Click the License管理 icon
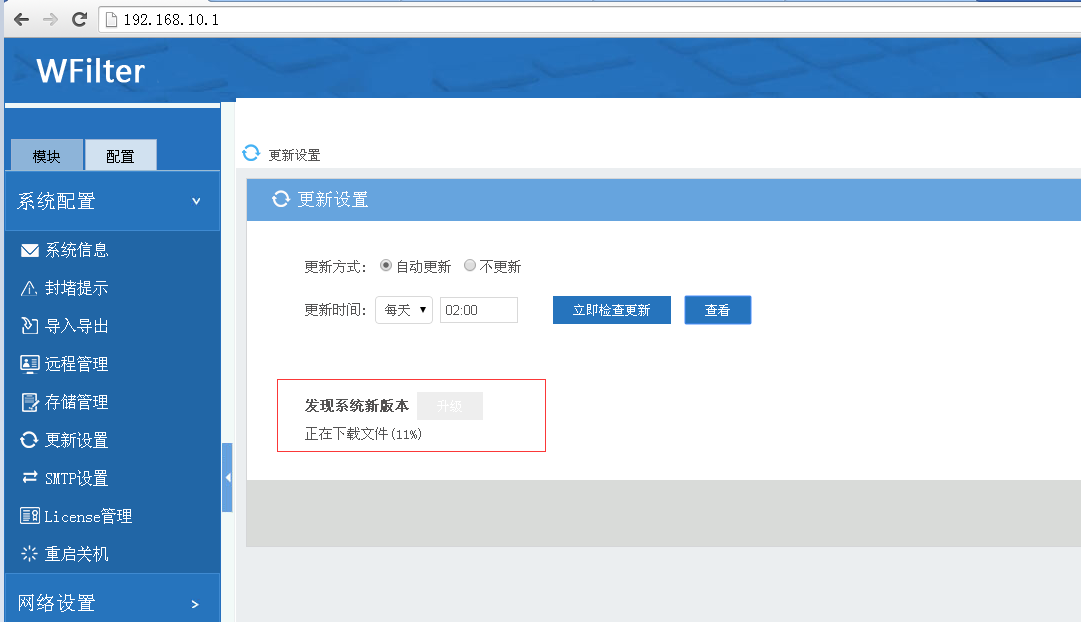The image size is (1081, 622). coord(30,516)
